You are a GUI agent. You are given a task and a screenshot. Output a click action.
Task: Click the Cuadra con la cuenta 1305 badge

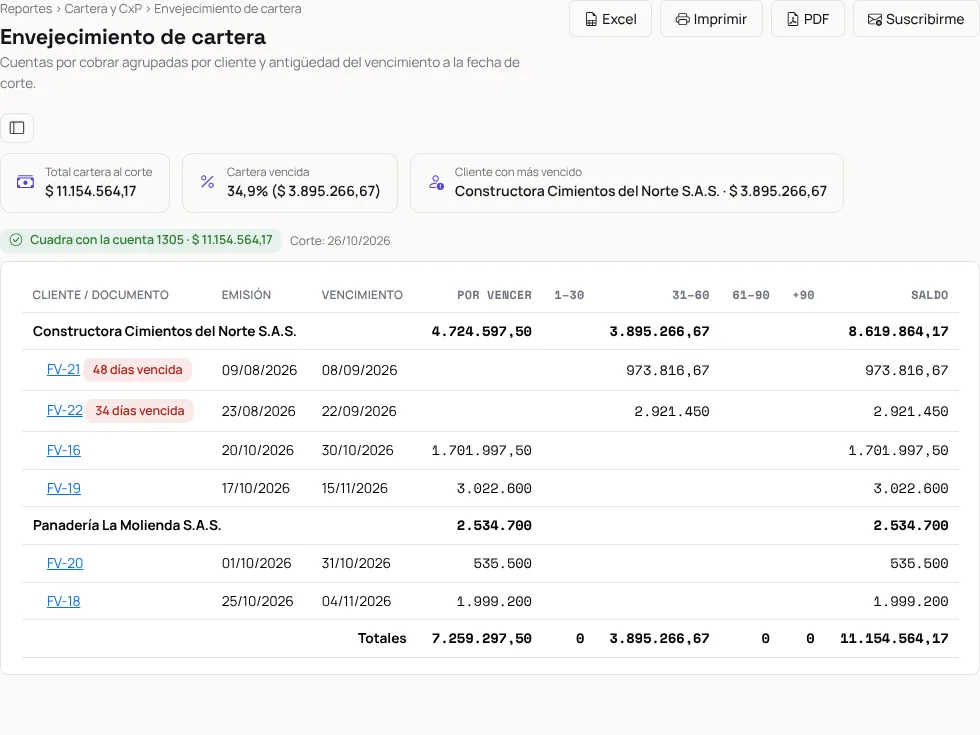(141, 240)
